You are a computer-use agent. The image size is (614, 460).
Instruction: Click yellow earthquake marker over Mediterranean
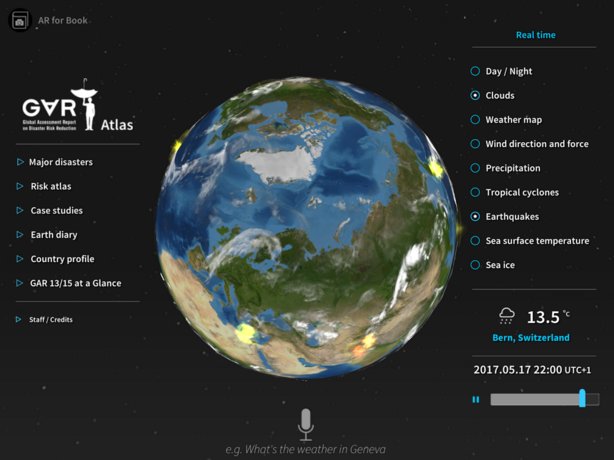[x=246, y=334]
